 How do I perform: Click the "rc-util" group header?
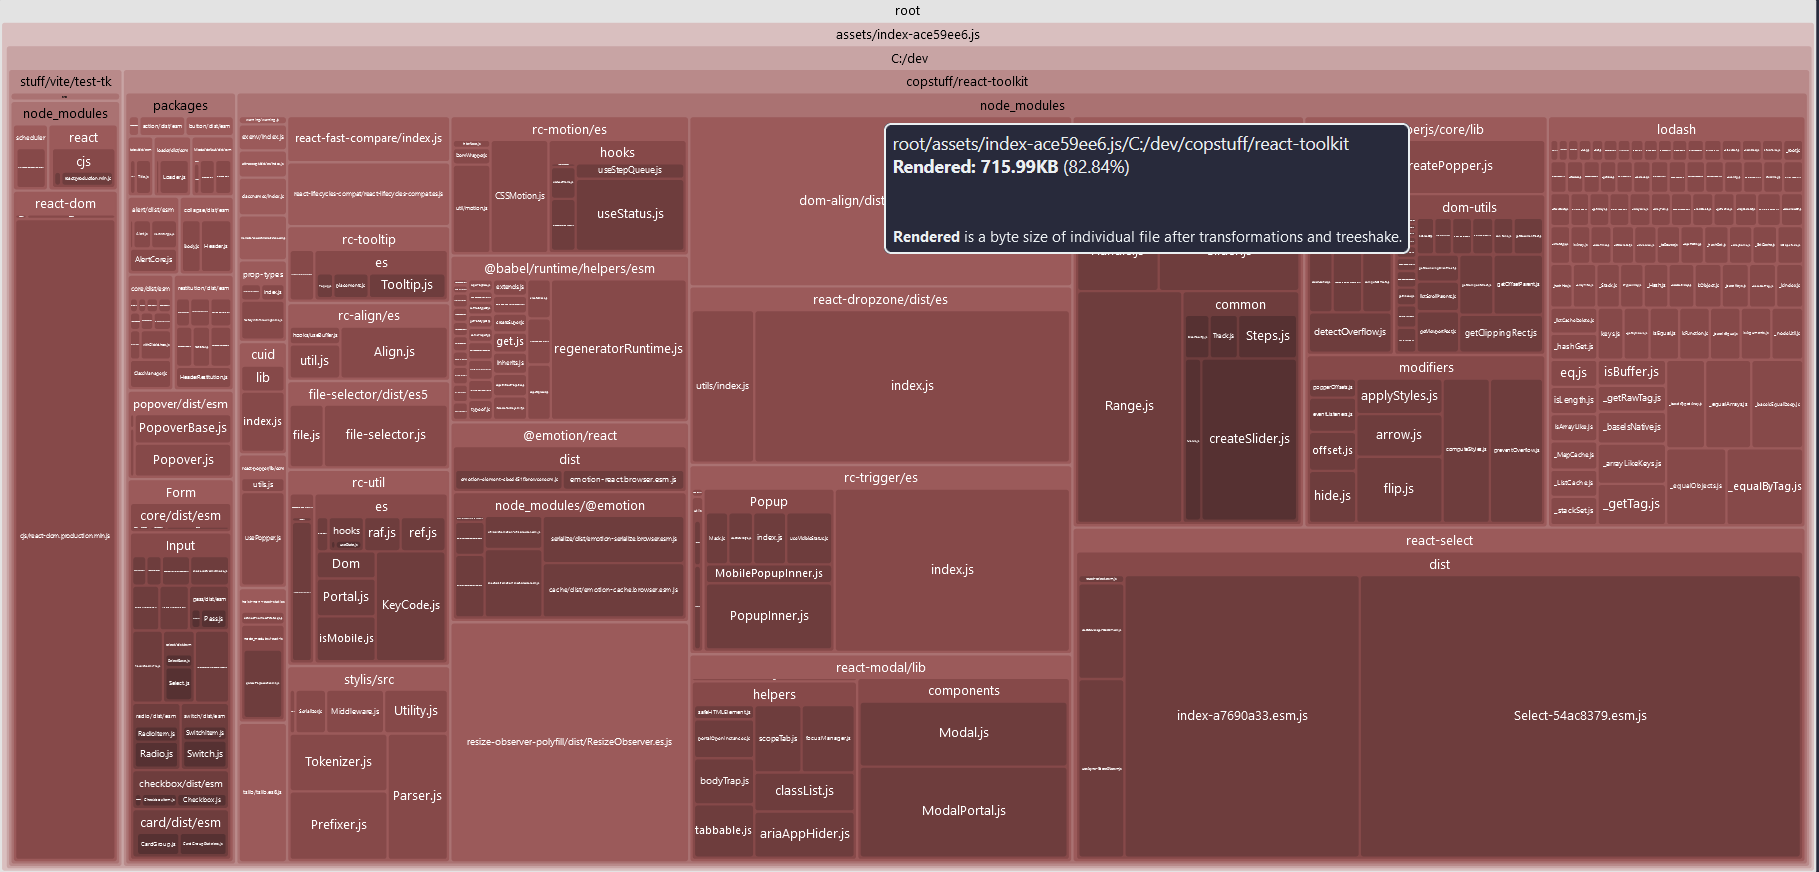[368, 483]
